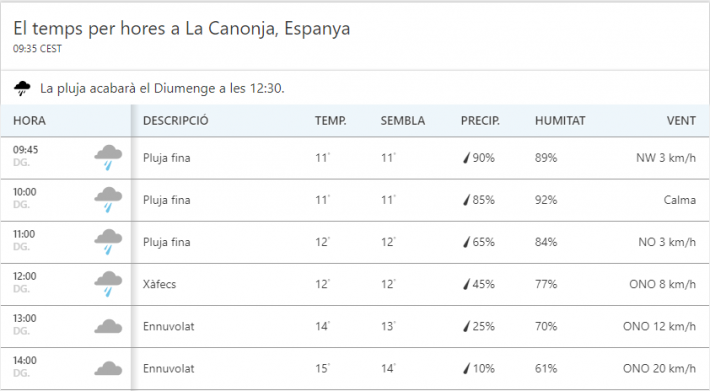The image size is (710, 391).
Task: Click the VENT column header
Action: (681, 121)
